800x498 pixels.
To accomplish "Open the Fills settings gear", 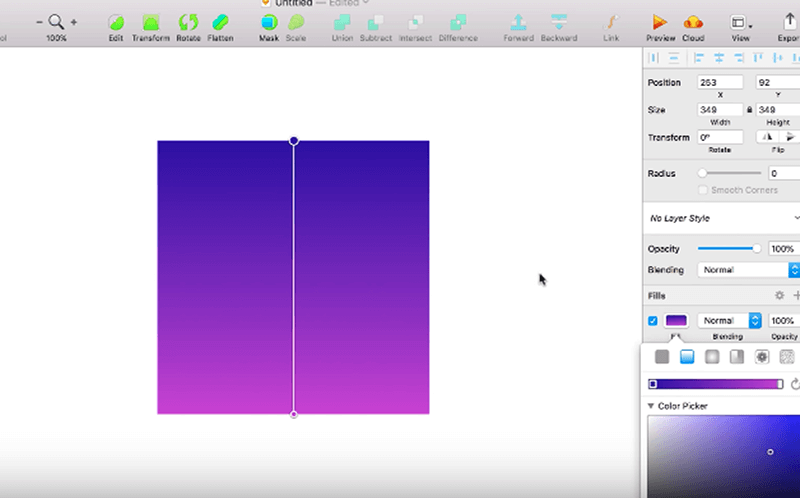I will click(779, 296).
